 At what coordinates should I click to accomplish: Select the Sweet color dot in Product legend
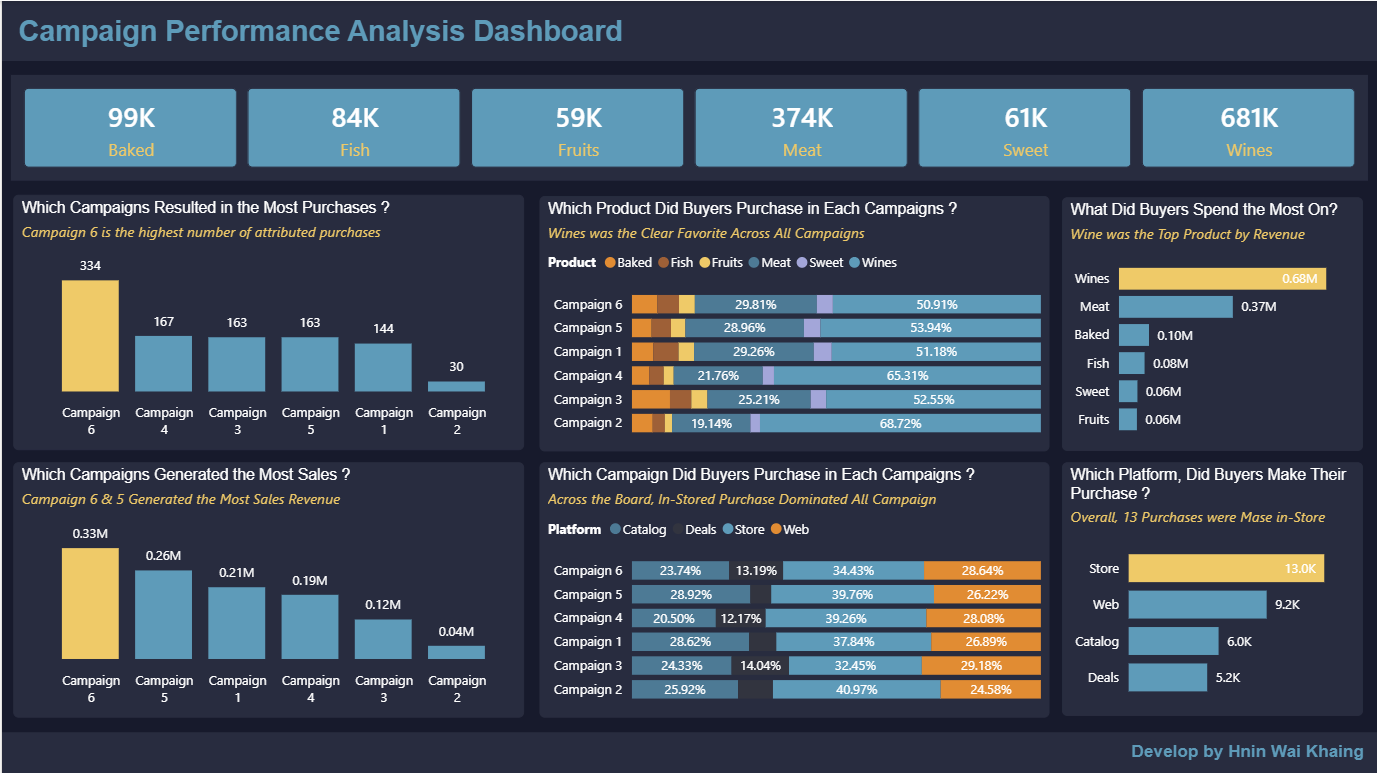click(801, 263)
